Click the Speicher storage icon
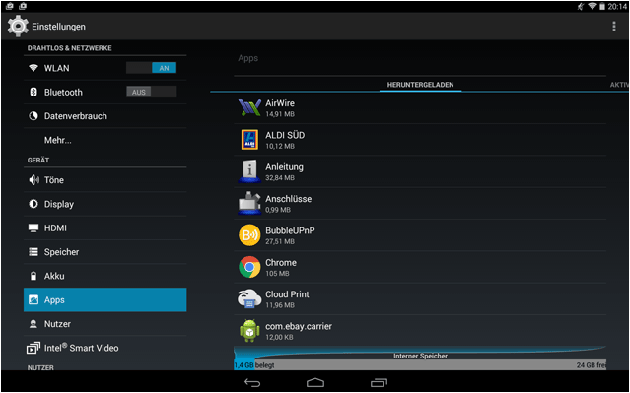The height and width of the screenshot is (393, 630). 33,252
